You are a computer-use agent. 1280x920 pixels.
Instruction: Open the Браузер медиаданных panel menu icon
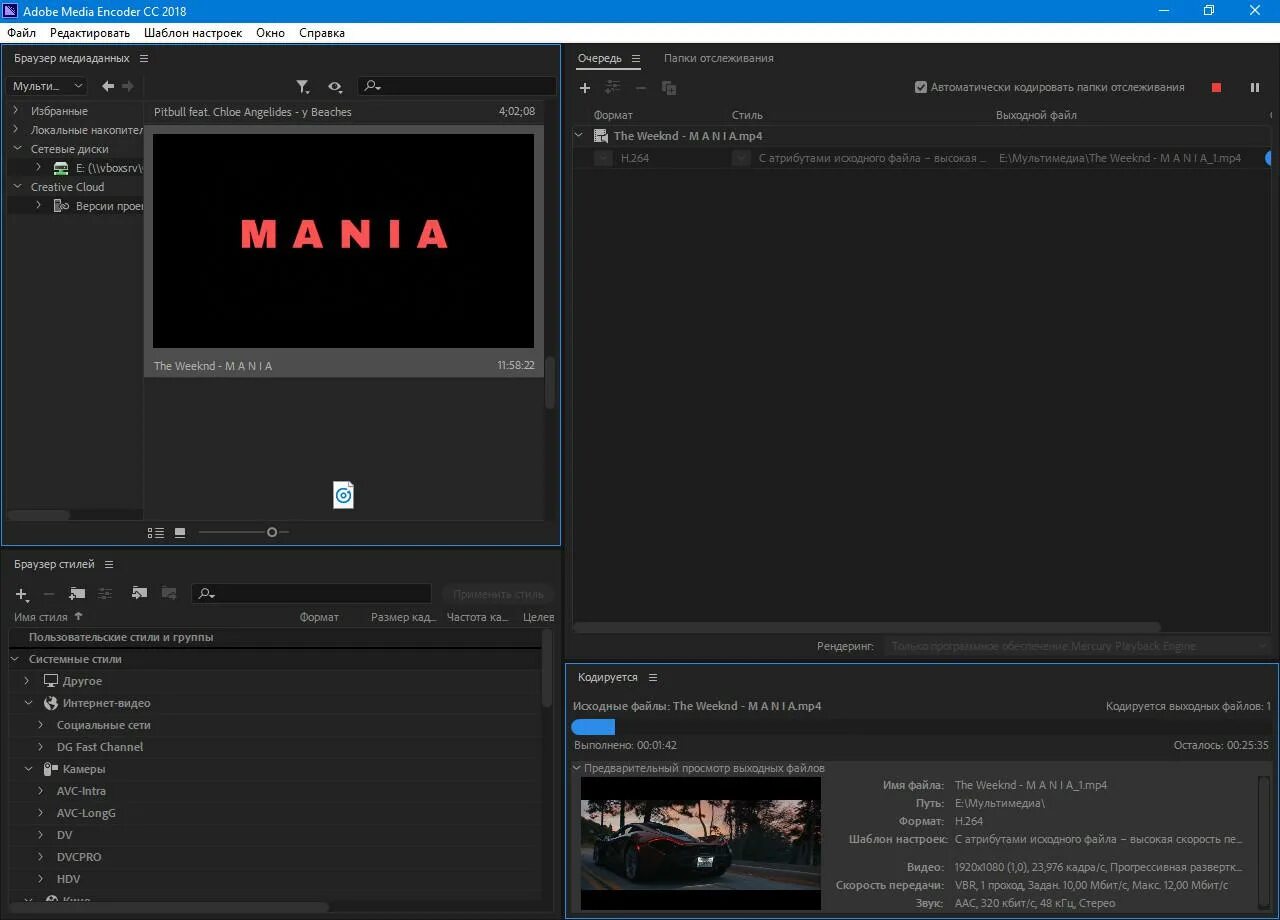coord(143,58)
